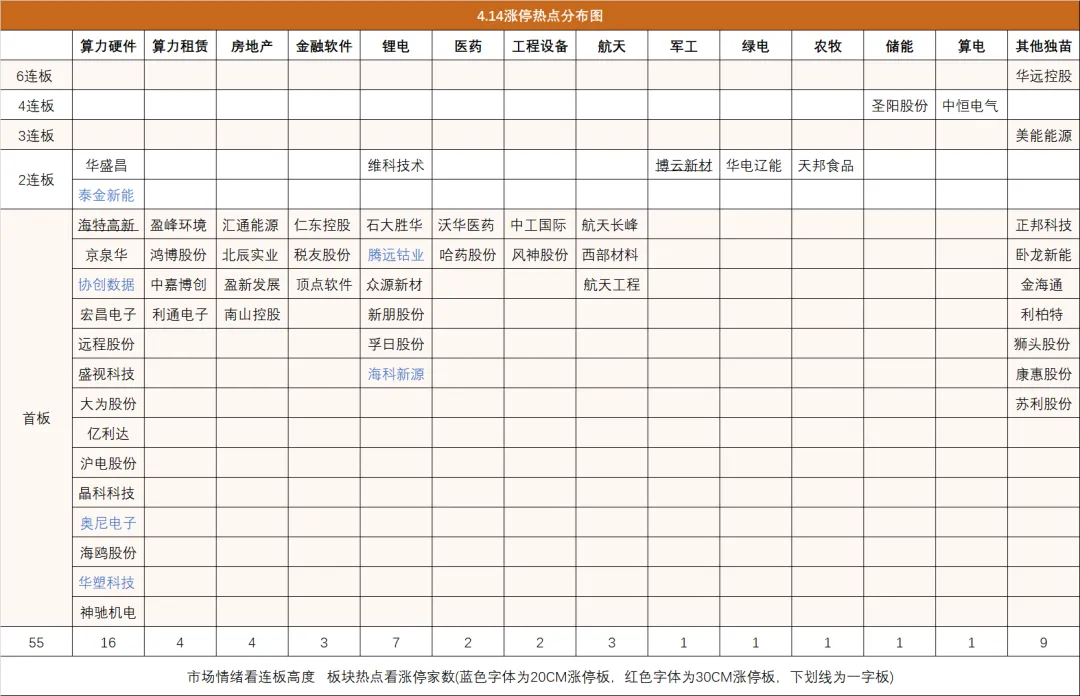Screen dimensions: 1080x696
Task: Select the 算力硬件 count 16 cell
Action: [108, 642]
